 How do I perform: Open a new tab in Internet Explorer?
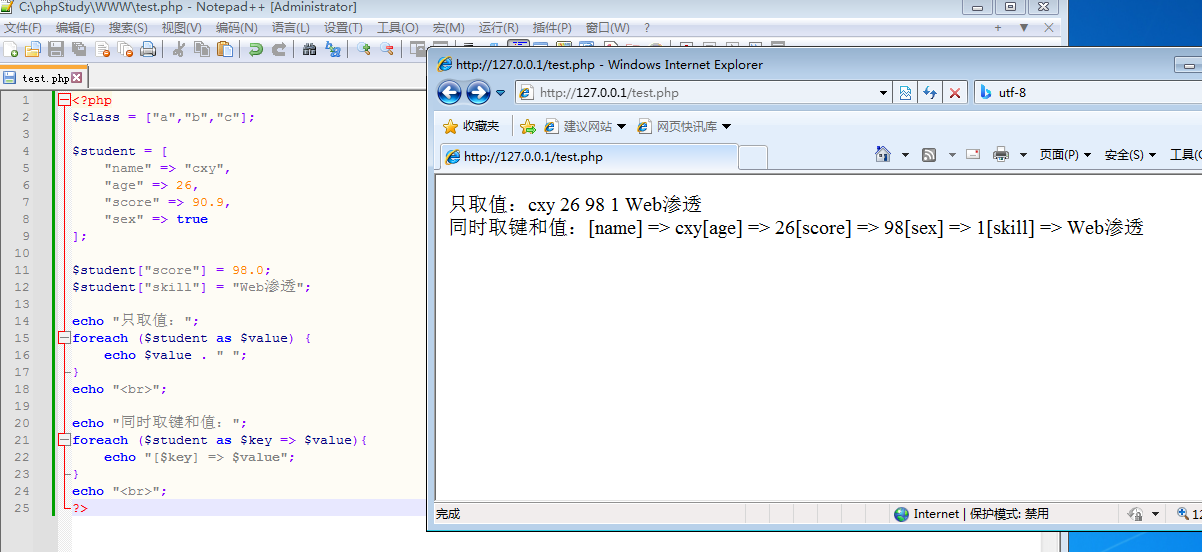pyautogui.click(x=753, y=157)
